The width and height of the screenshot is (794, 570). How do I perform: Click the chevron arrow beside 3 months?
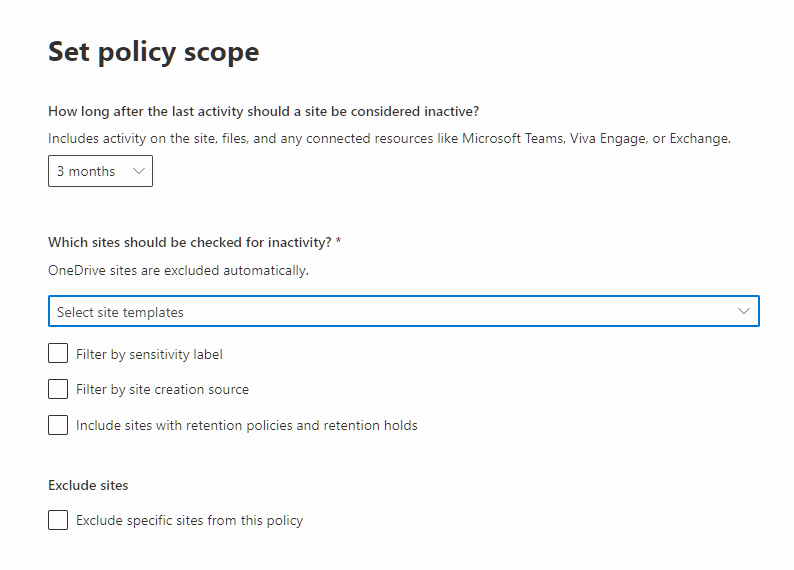tap(139, 171)
